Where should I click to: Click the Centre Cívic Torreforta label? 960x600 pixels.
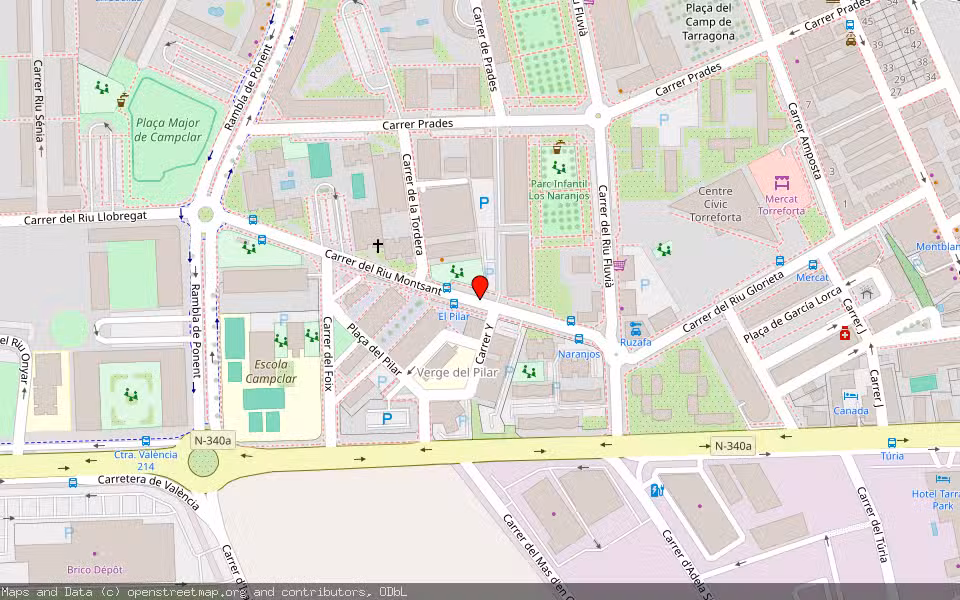[x=715, y=204]
